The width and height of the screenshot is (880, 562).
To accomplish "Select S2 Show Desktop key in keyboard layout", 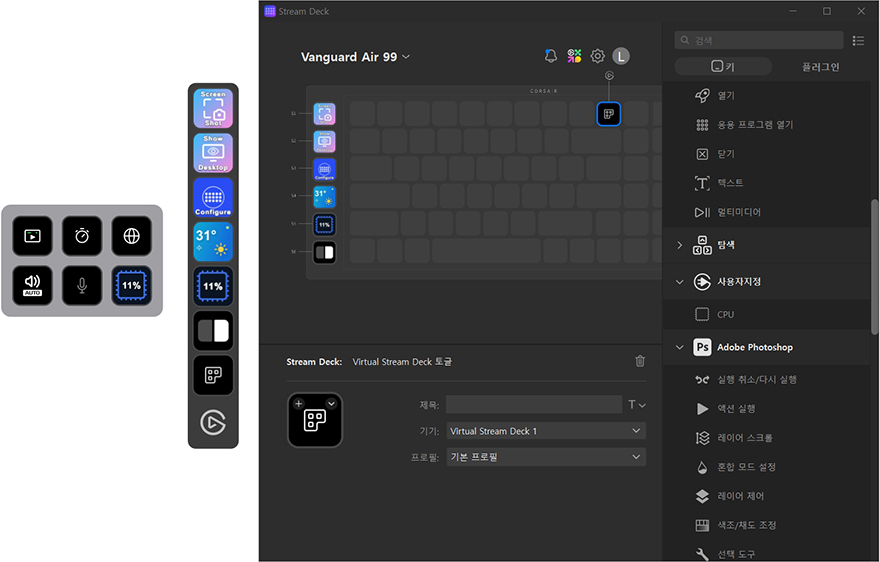I will coord(324,141).
